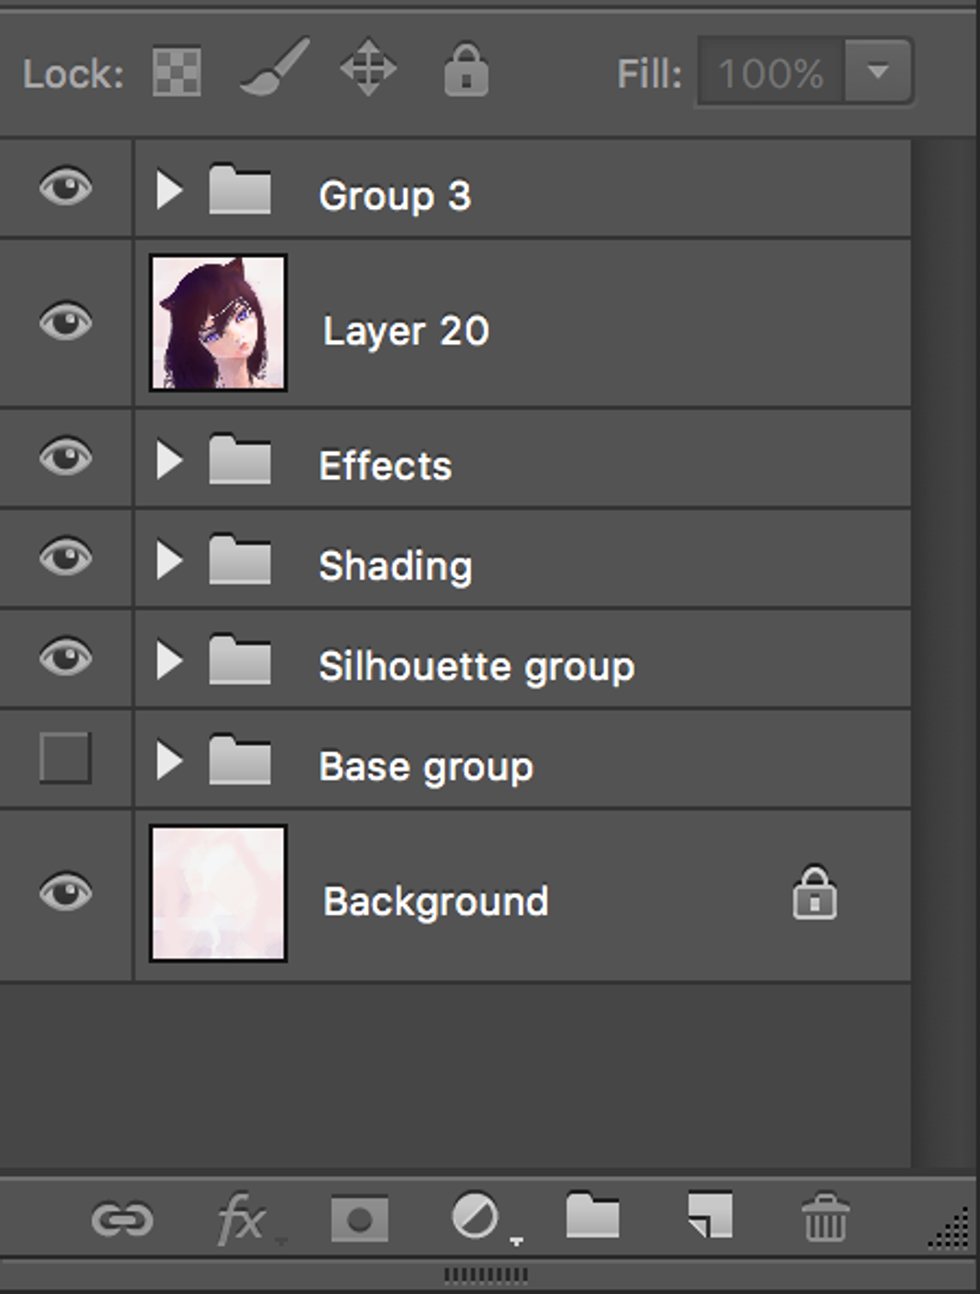
Task: Create new adjustment layer via half-circle icon
Action: coord(476,1219)
